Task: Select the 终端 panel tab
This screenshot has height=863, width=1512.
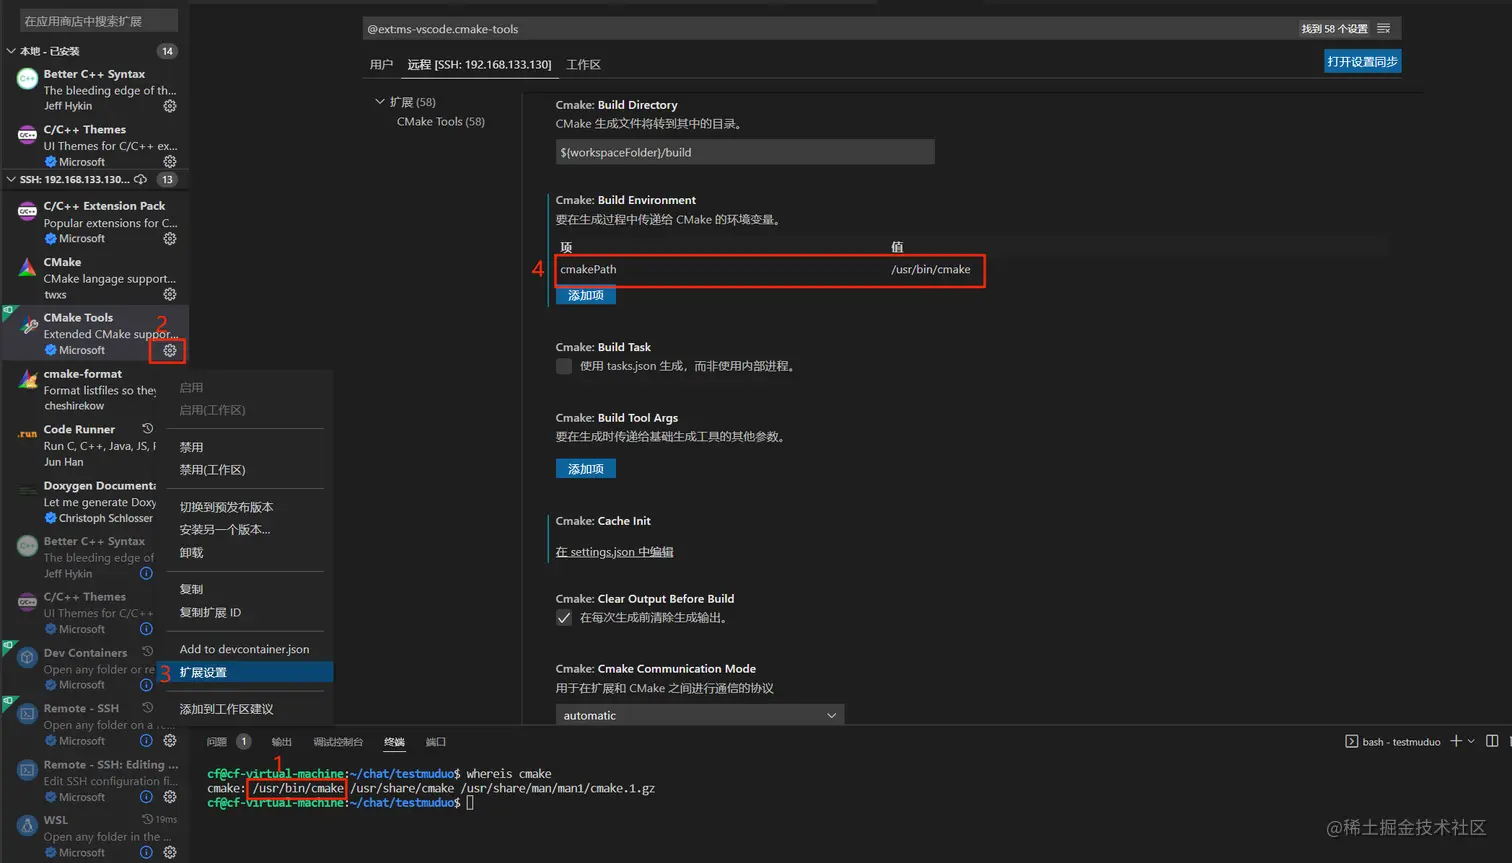Action: (395, 742)
